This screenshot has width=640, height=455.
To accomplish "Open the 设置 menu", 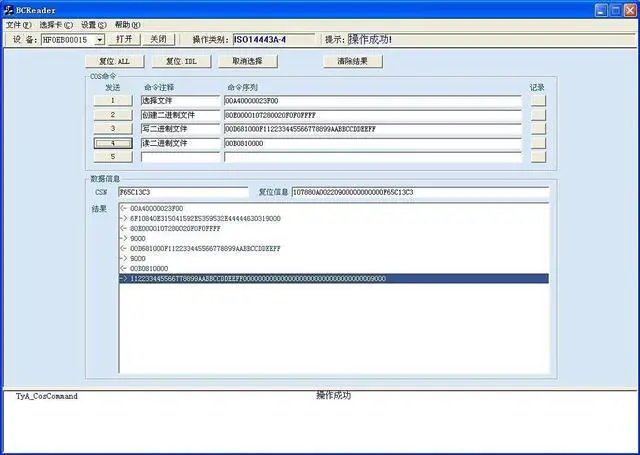I will (93, 24).
